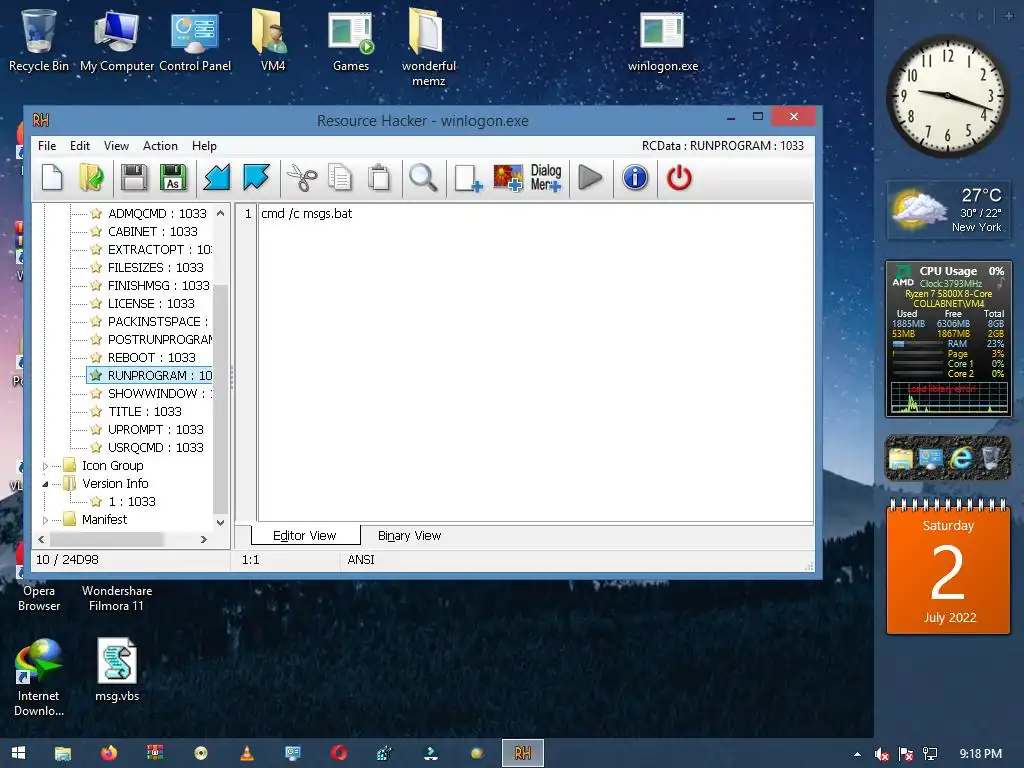Screen dimensions: 1024x768
Task: Copy with the two-pages toolbar icon
Action: click(340, 178)
